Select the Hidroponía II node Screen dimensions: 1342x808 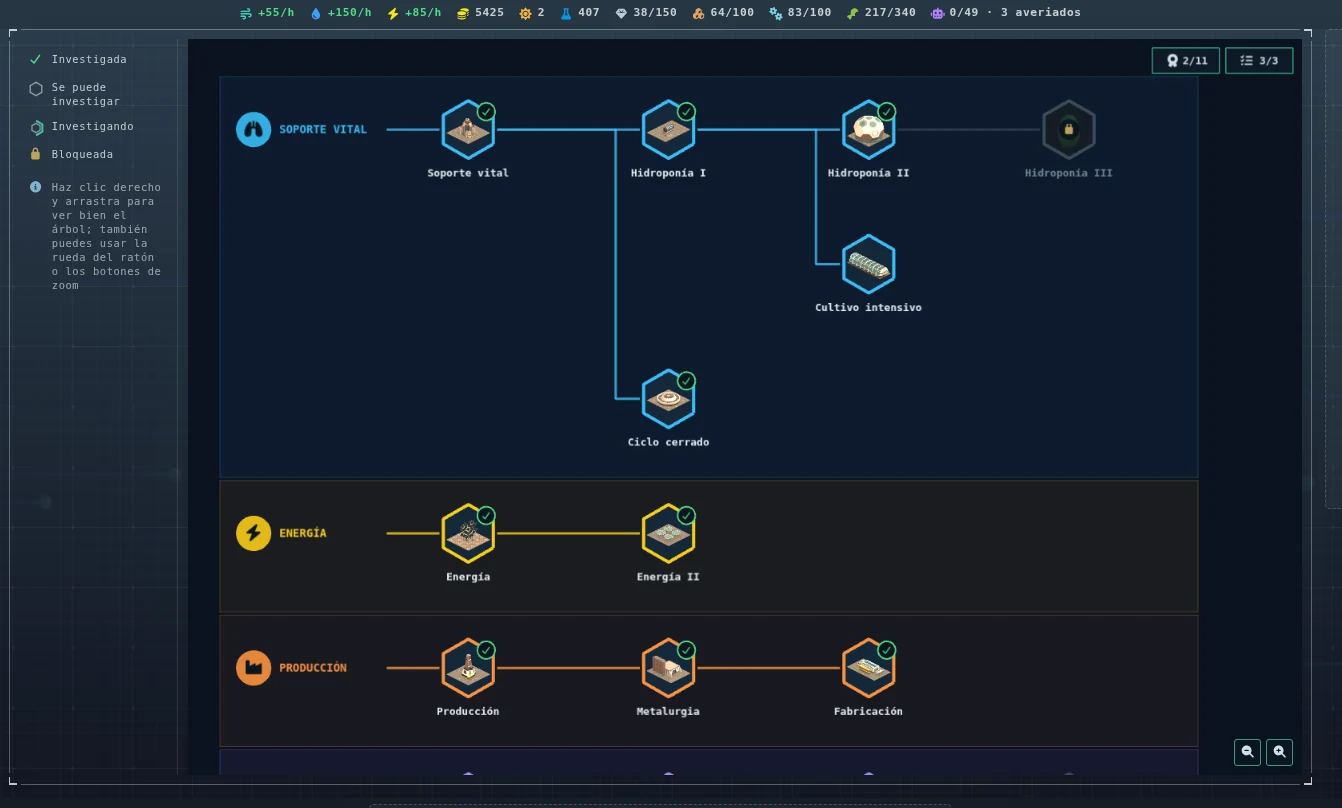pyautogui.click(x=868, y=130)
